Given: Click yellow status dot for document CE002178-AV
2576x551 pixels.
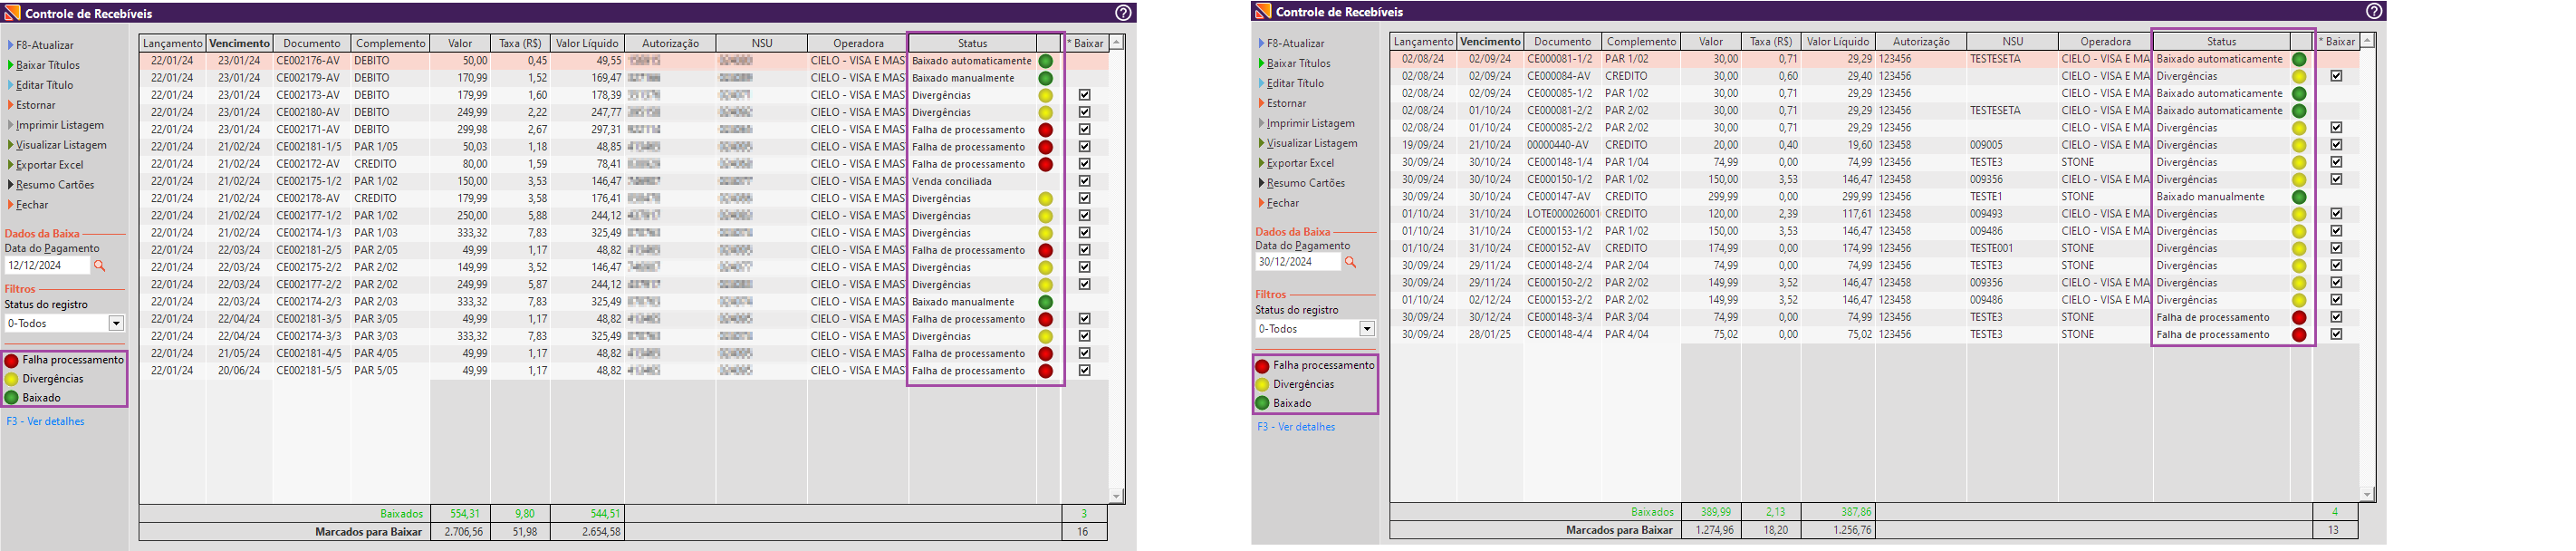Looking at the screenshot, I should pyautogui.click(x=1046, y=199).
